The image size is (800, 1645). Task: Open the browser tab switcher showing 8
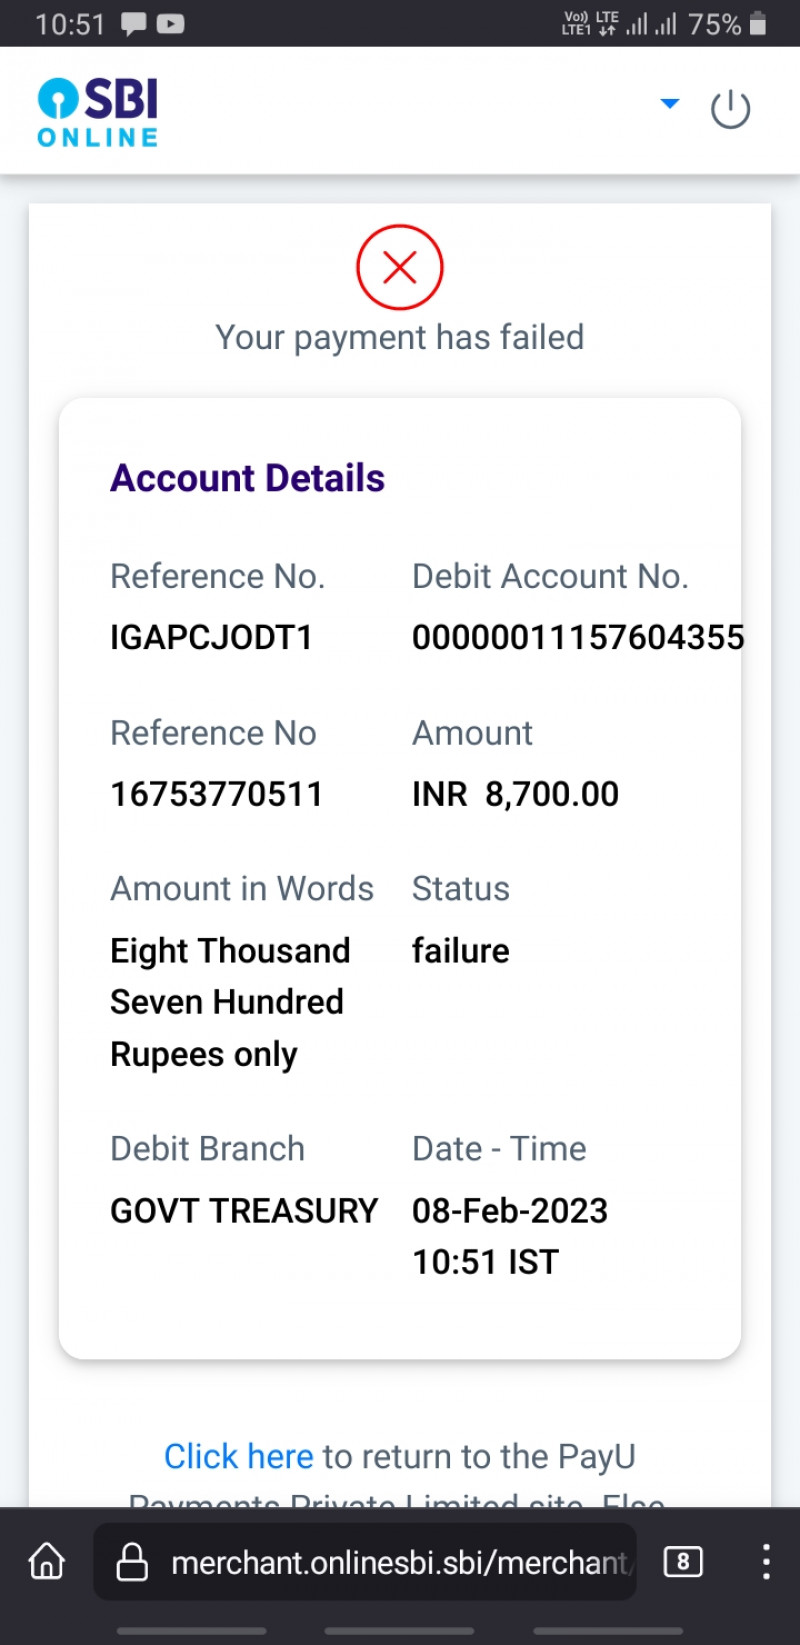pyautogui.click(x=683, y=1561)
